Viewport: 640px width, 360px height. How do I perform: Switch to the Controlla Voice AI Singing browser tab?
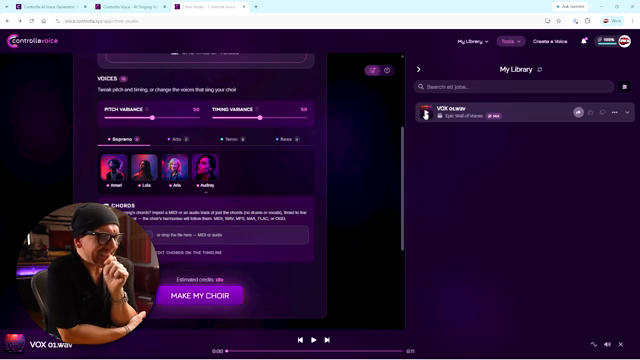[131, 7]
